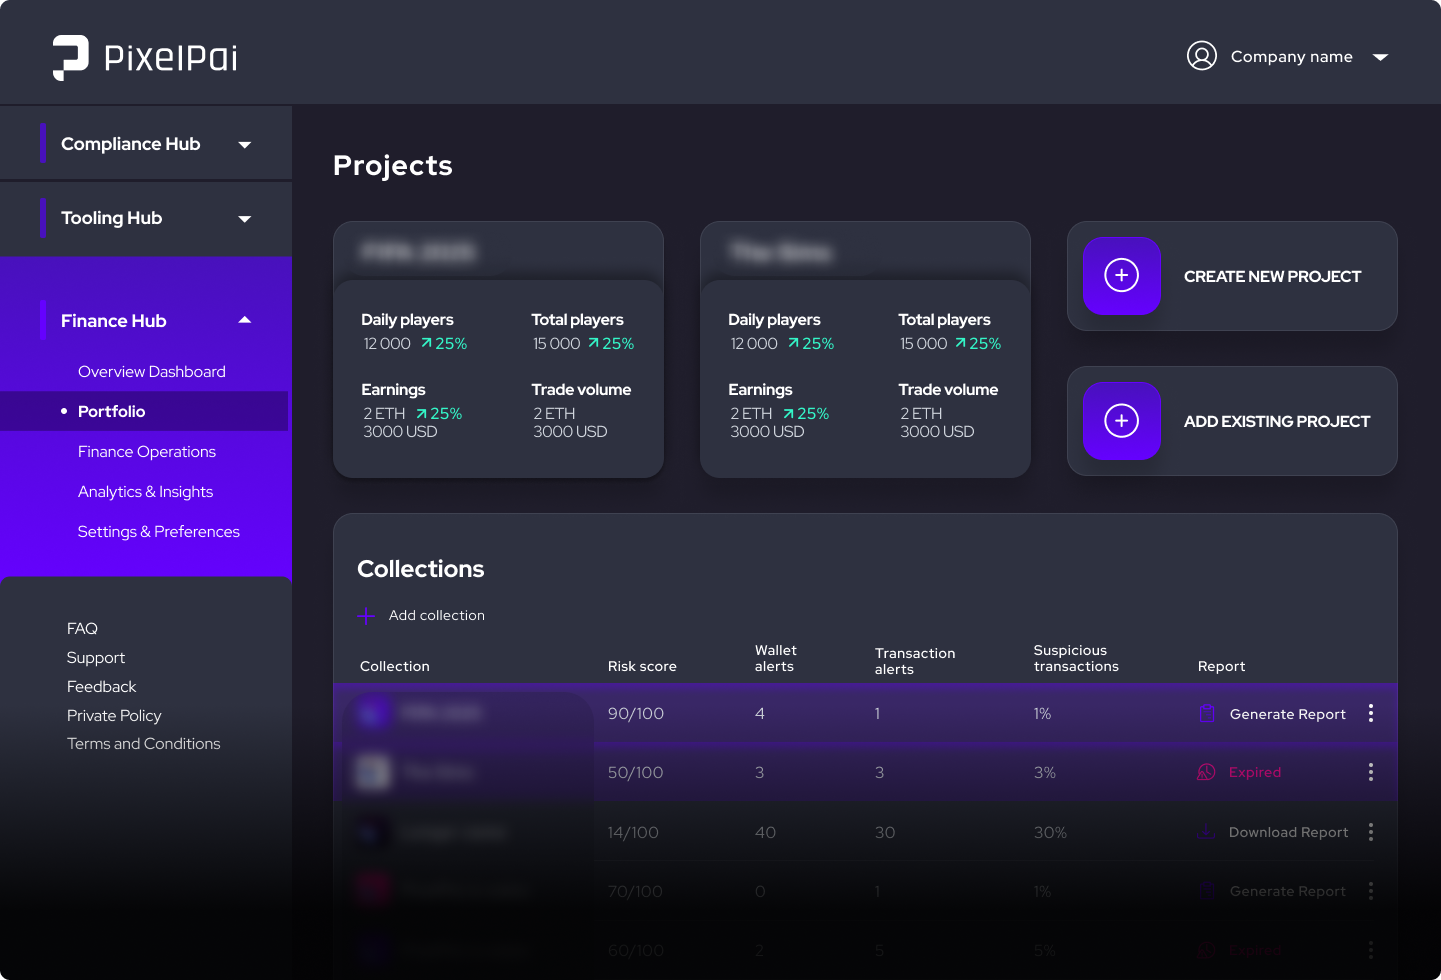1441x980 pixels.
Task: Click the Suspicious transactions column header
Action: [x=1076, y=658]
